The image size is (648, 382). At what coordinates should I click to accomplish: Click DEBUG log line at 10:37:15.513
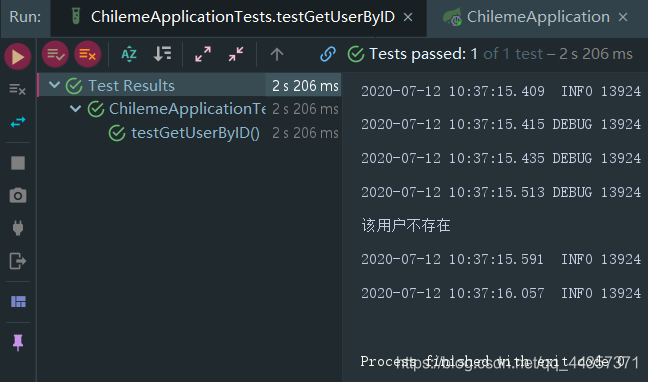click(501, 192)
